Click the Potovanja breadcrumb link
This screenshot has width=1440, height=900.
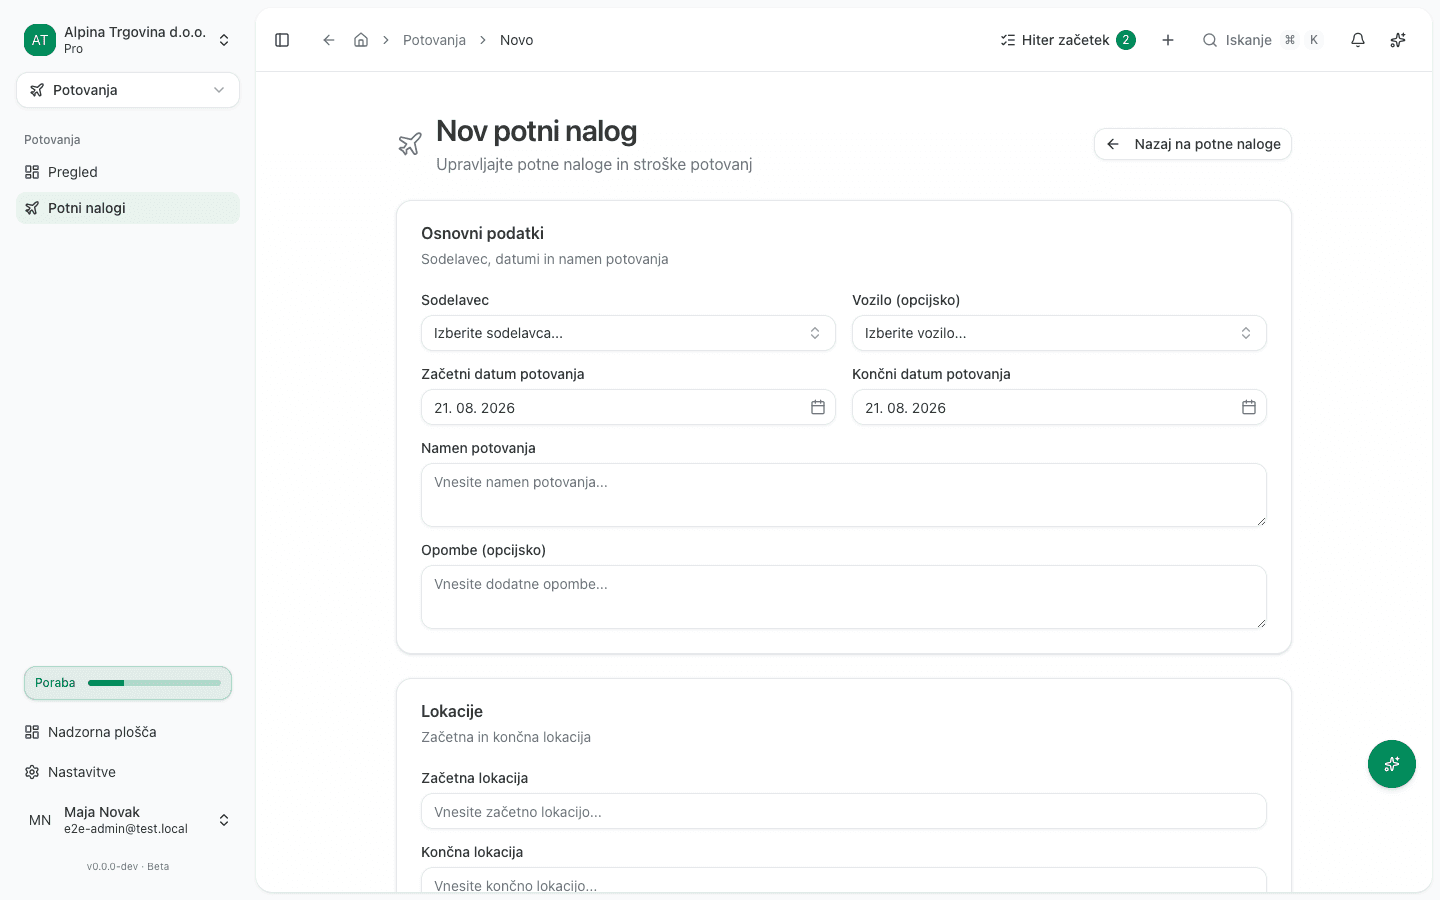[434, 40]
